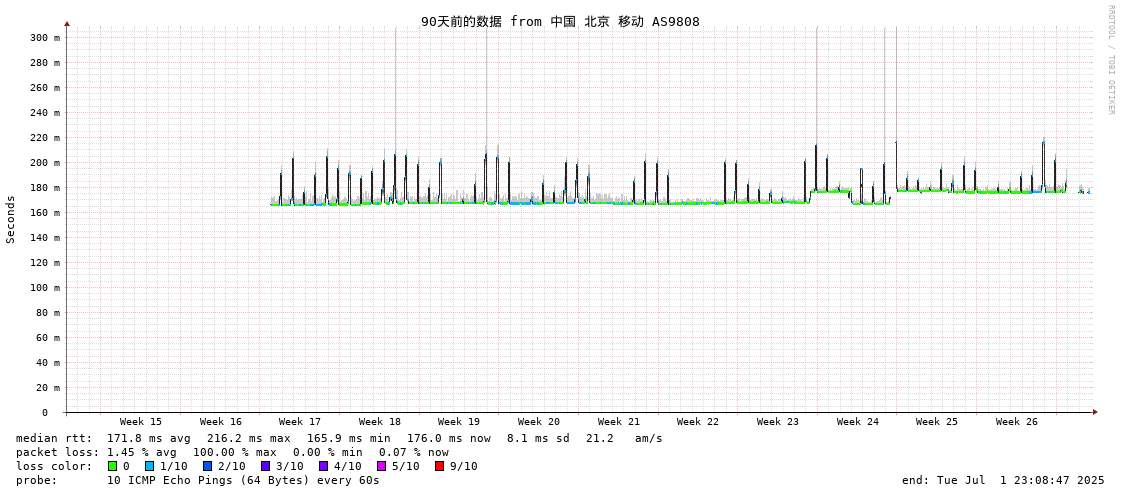Click the 40 m y-axis label
This screenshot has width=1121, height=494.
tap(48, 362)
